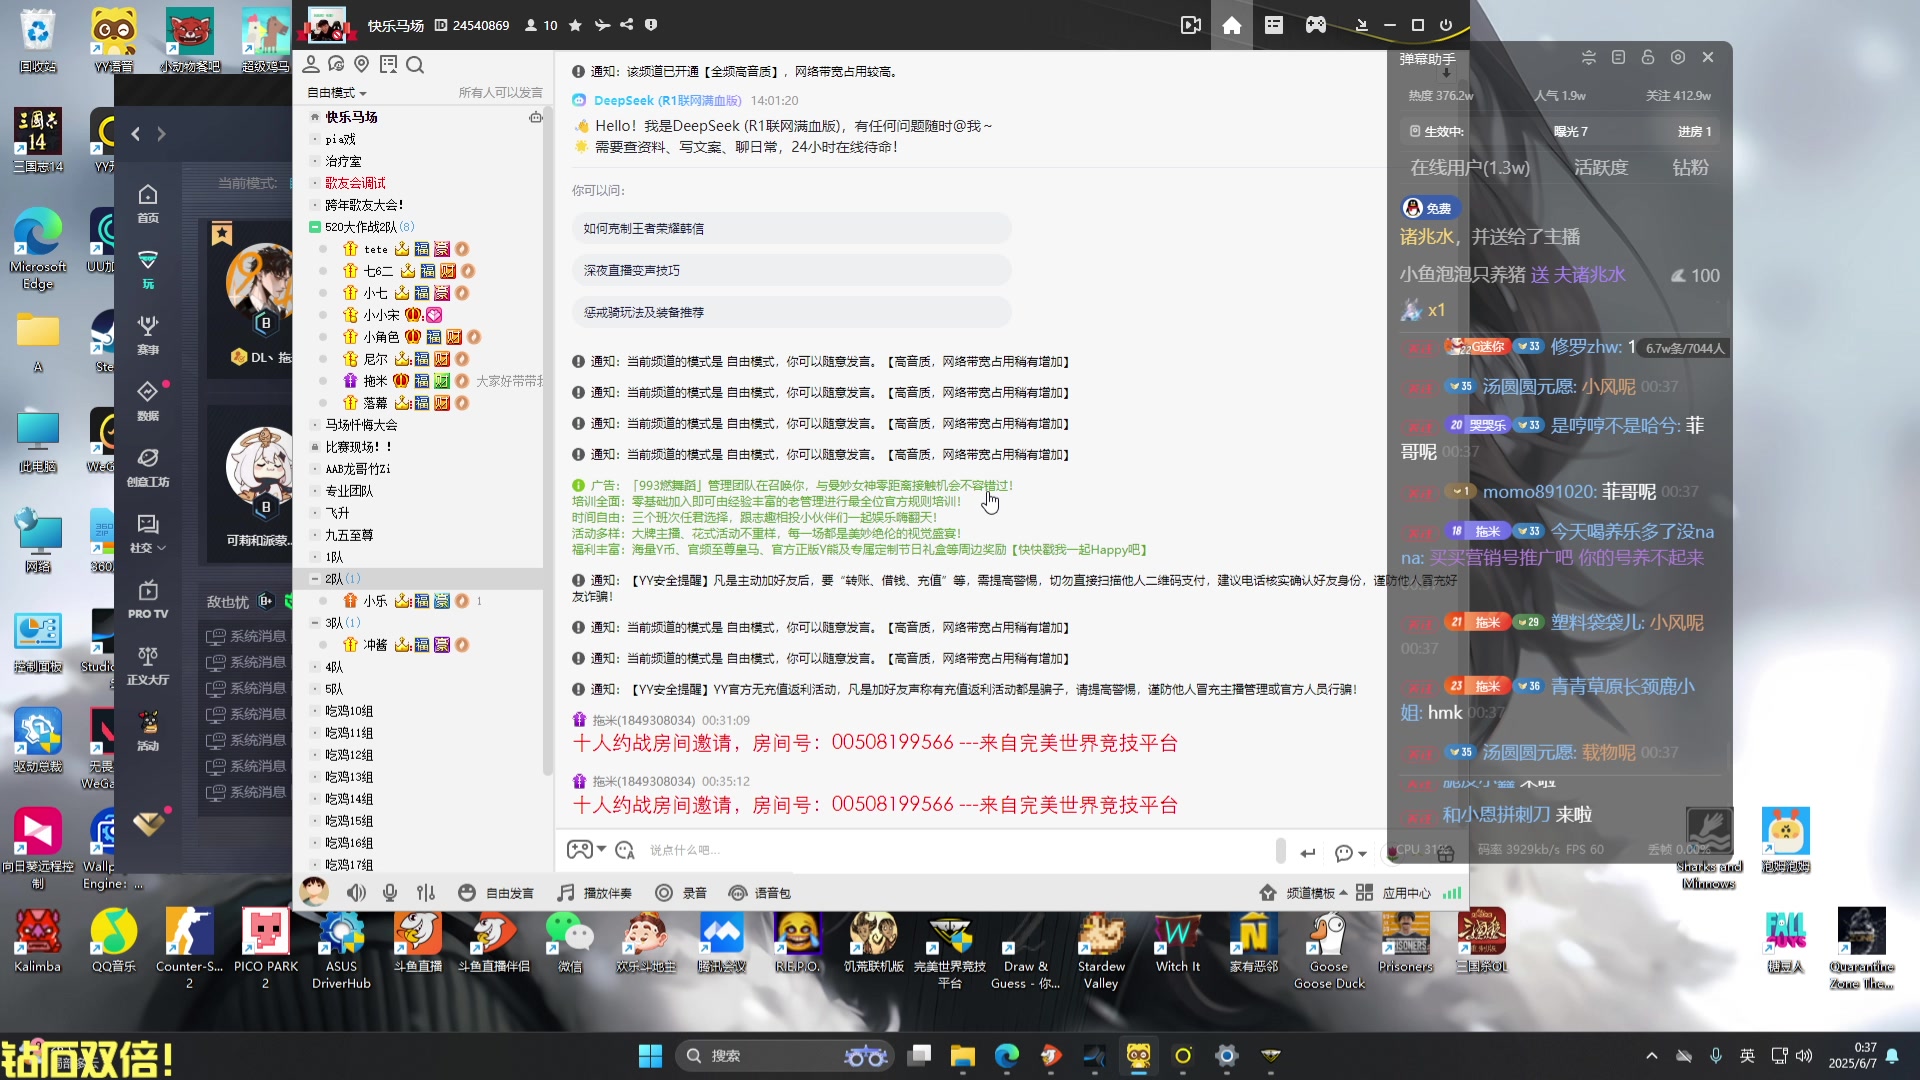Open the YY home tab icon
The image size is (1920, 1080).
tap(1232, 25)
